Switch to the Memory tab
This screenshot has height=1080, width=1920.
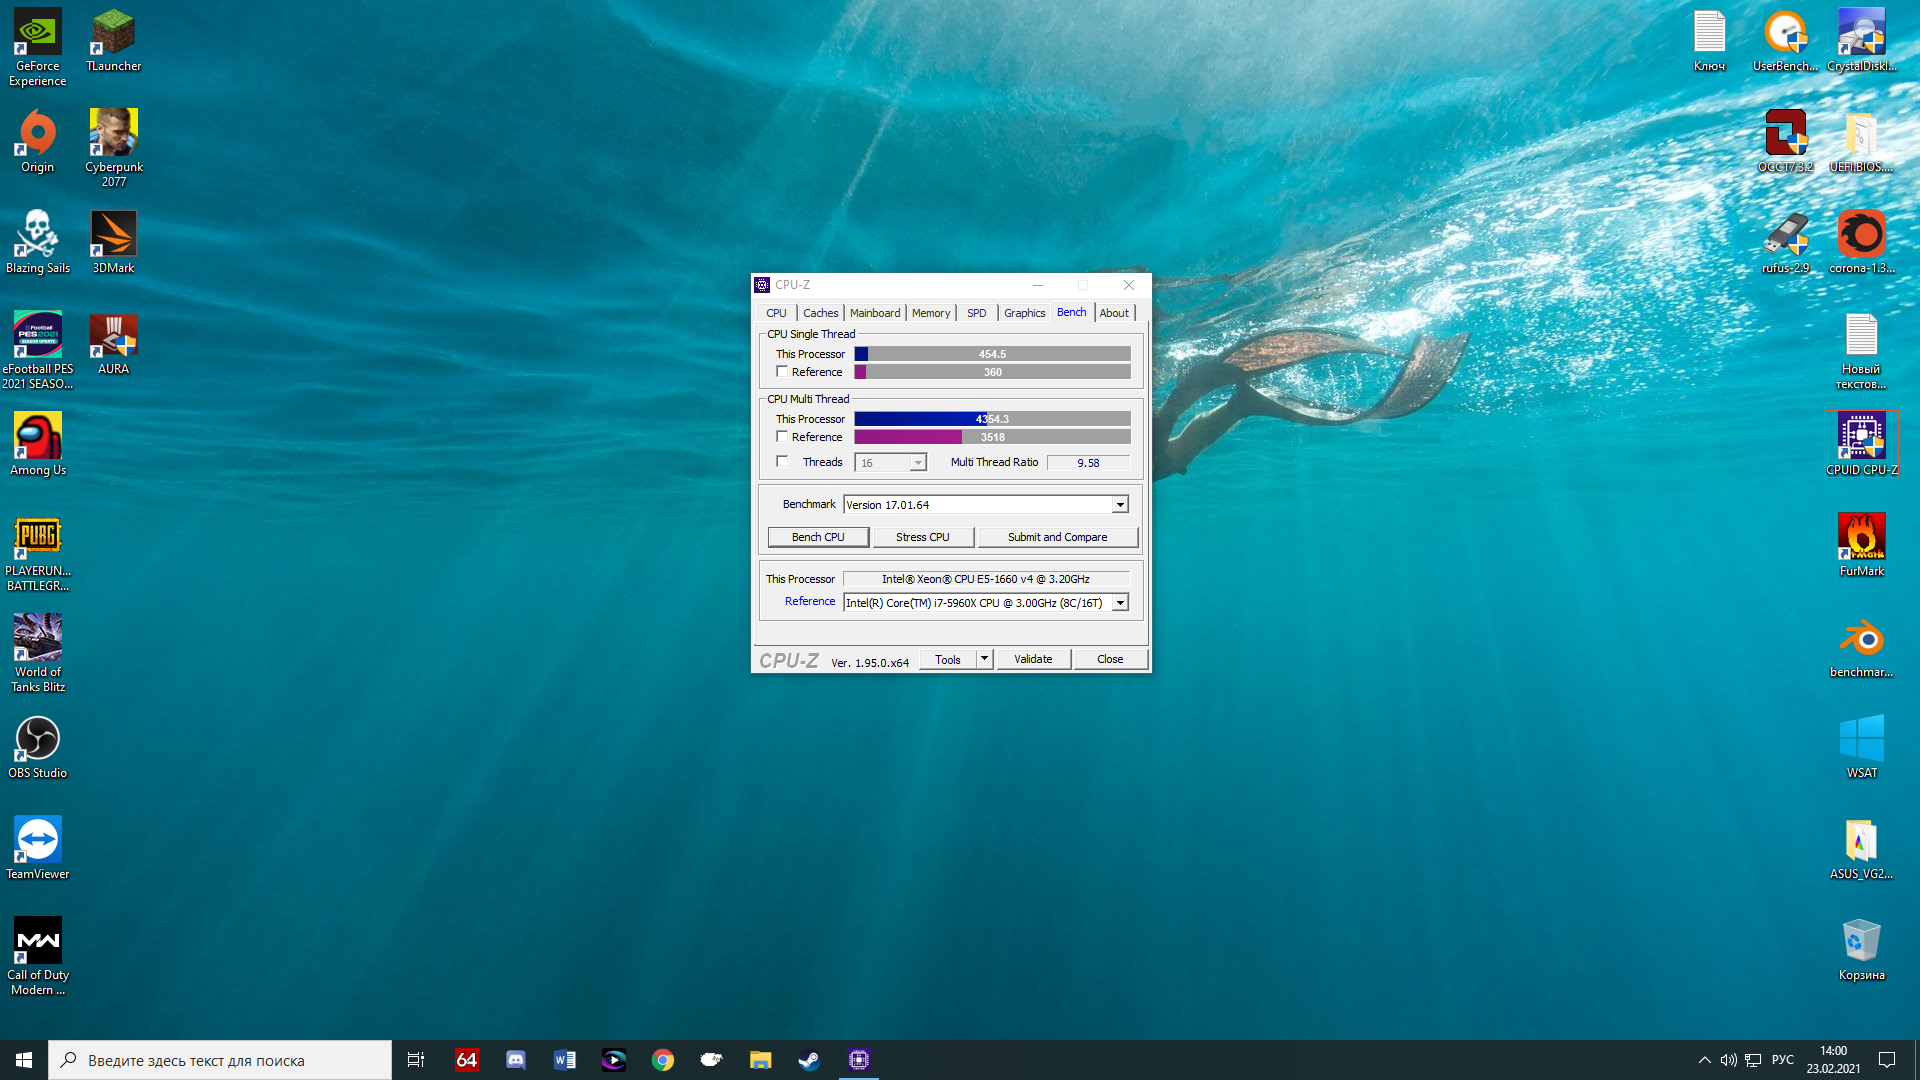coord(930,313)
